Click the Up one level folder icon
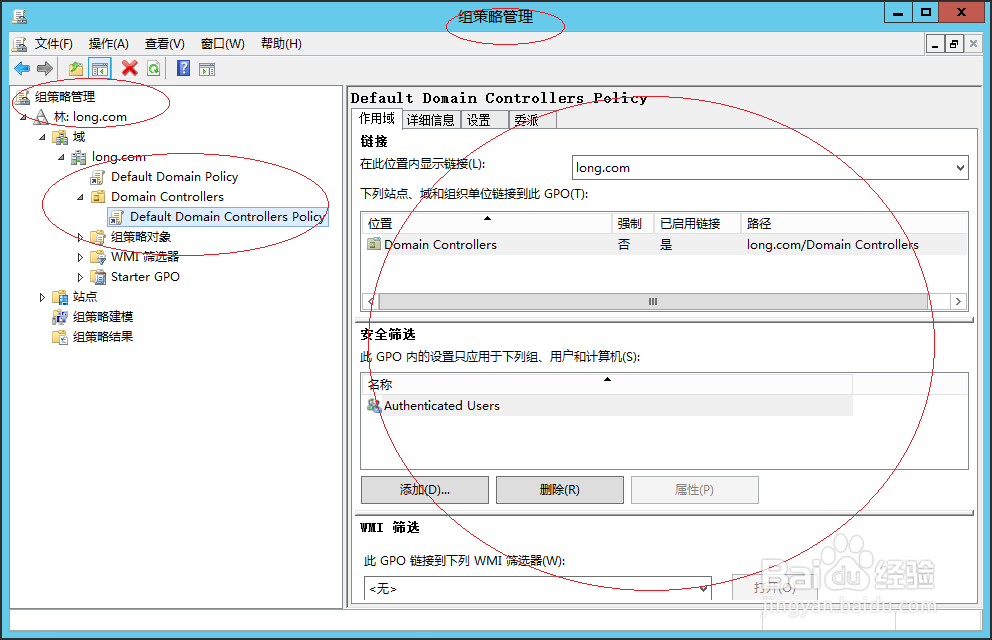 [x=76, y=68]
